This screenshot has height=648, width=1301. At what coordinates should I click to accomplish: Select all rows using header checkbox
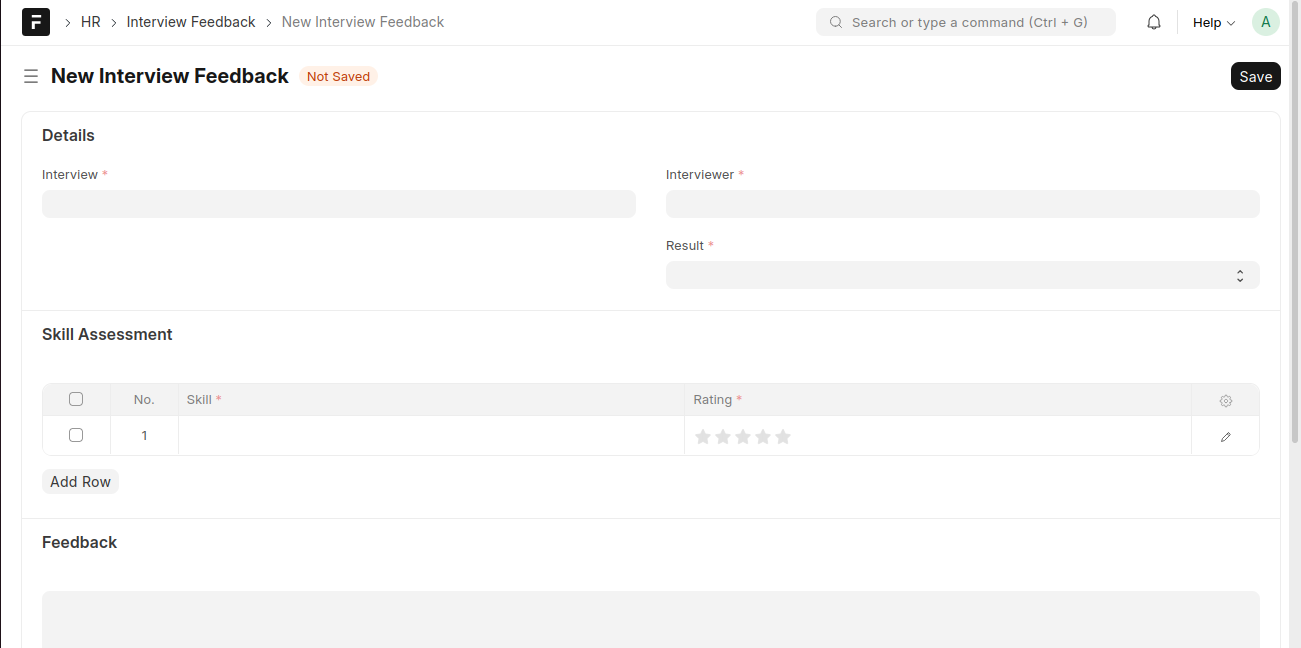coord(76,399)
